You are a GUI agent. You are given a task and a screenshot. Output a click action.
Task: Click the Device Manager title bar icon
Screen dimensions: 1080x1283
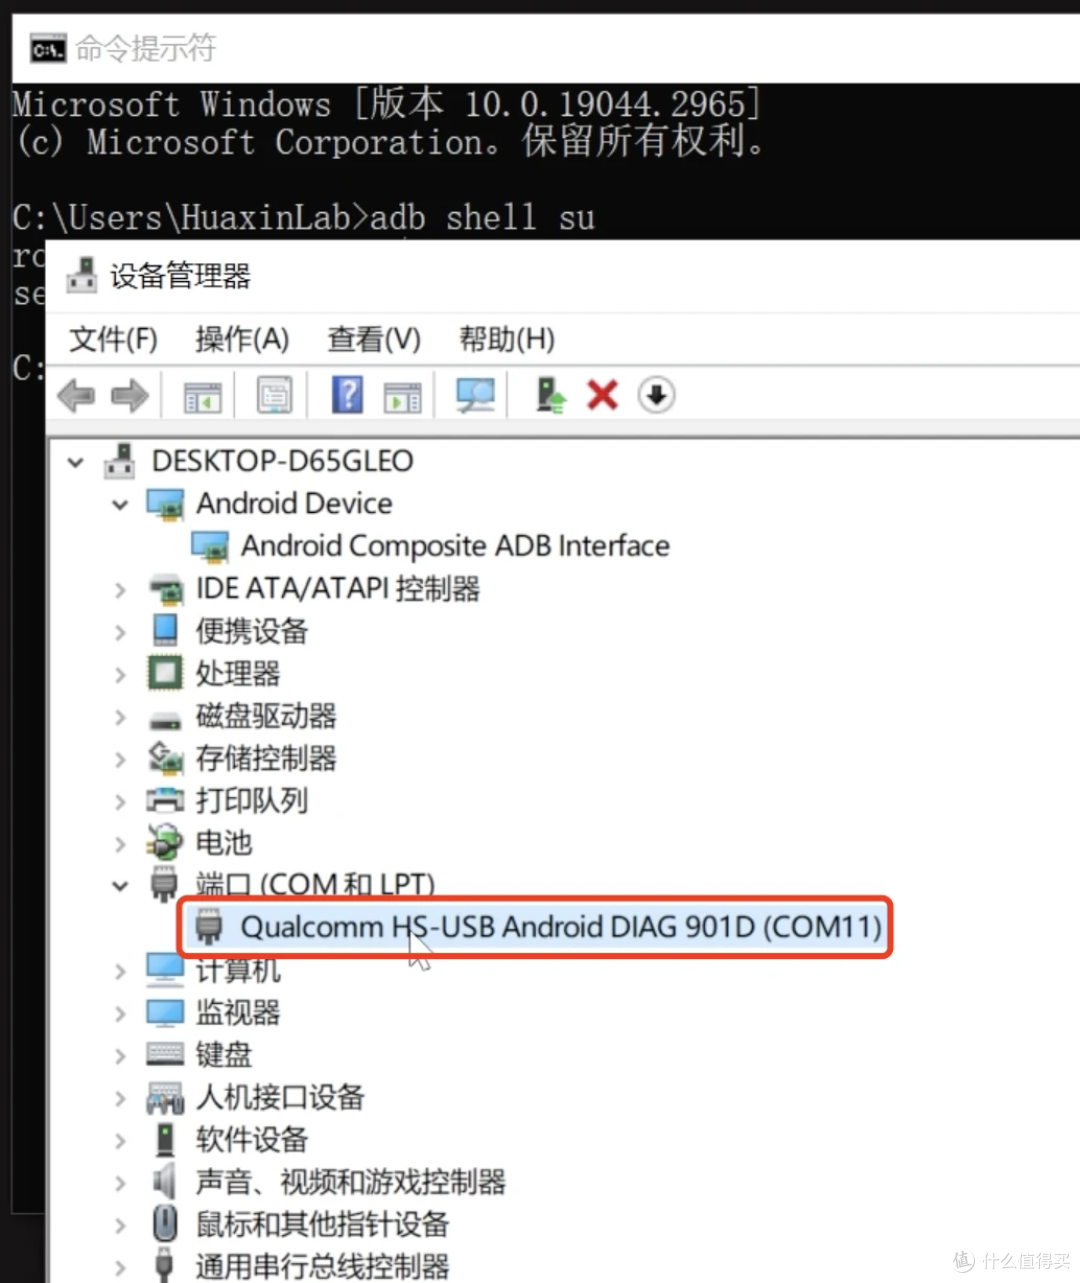[x=81, y=275]
